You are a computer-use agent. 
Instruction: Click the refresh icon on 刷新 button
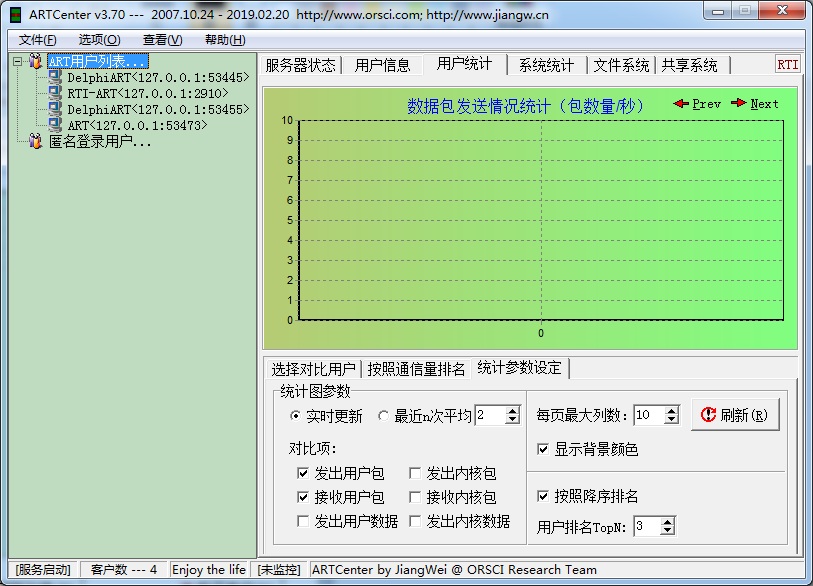(x=708, y=415)
